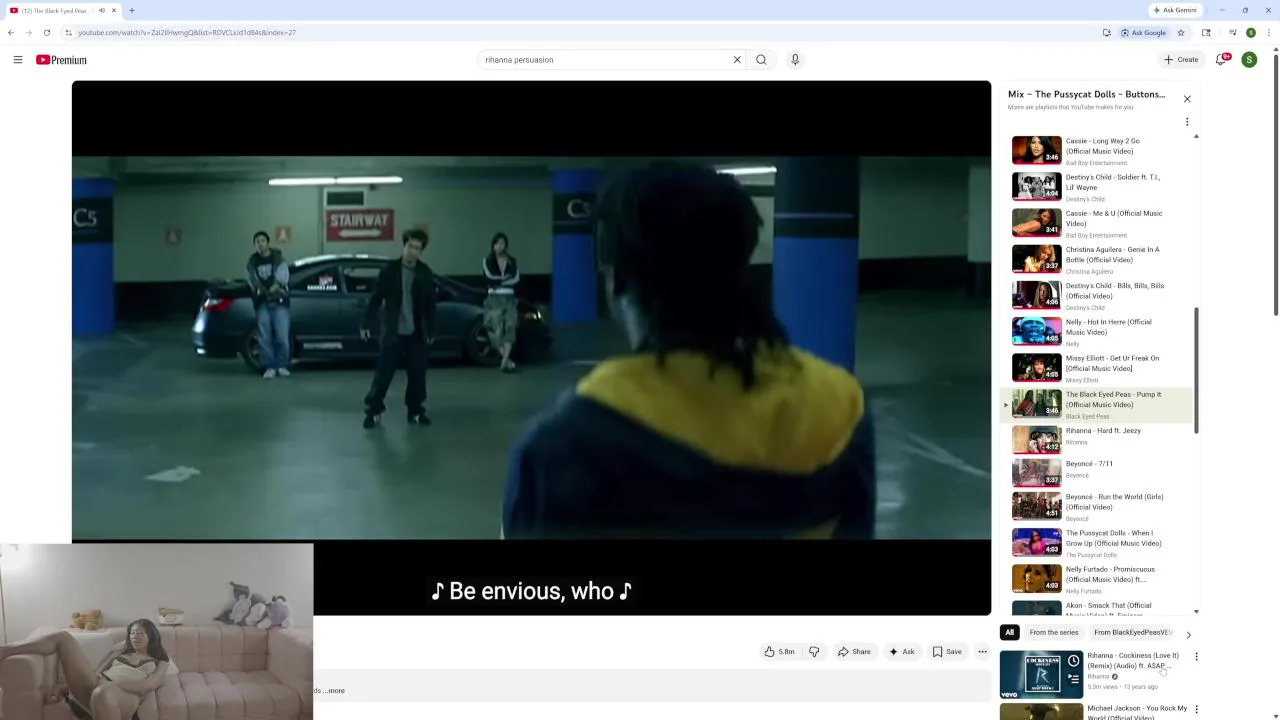Open Chrome media control icon
This screenshot has height=720, width=1280.
[1233, 33]
